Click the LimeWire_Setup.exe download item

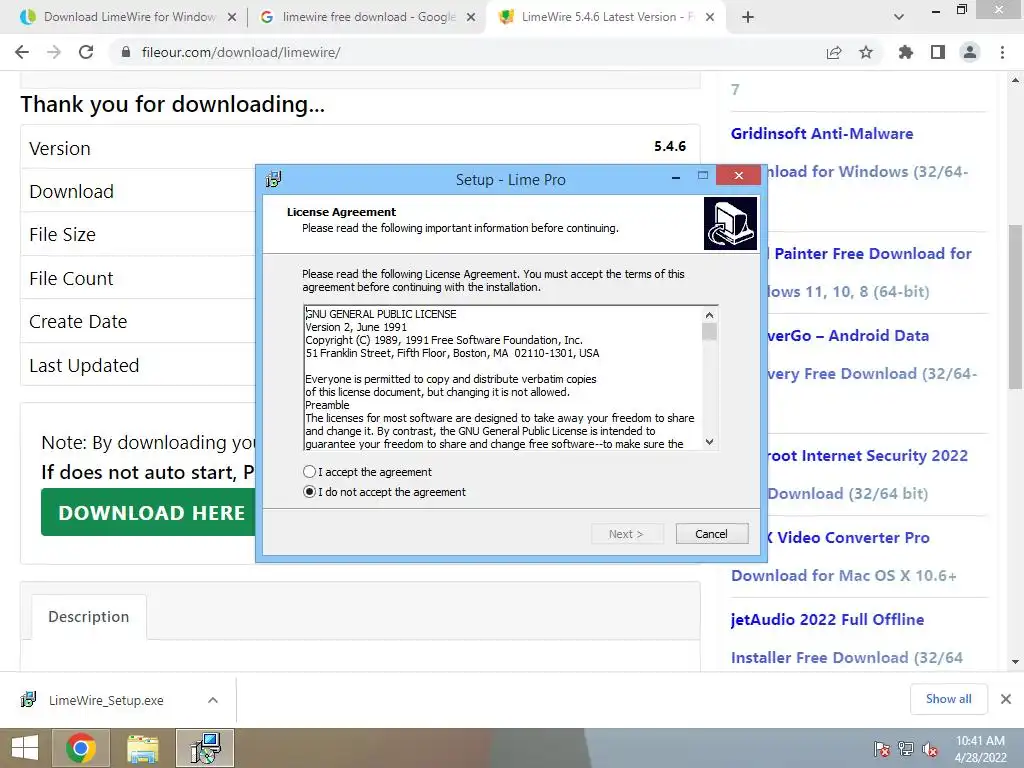tap(106, 700)
